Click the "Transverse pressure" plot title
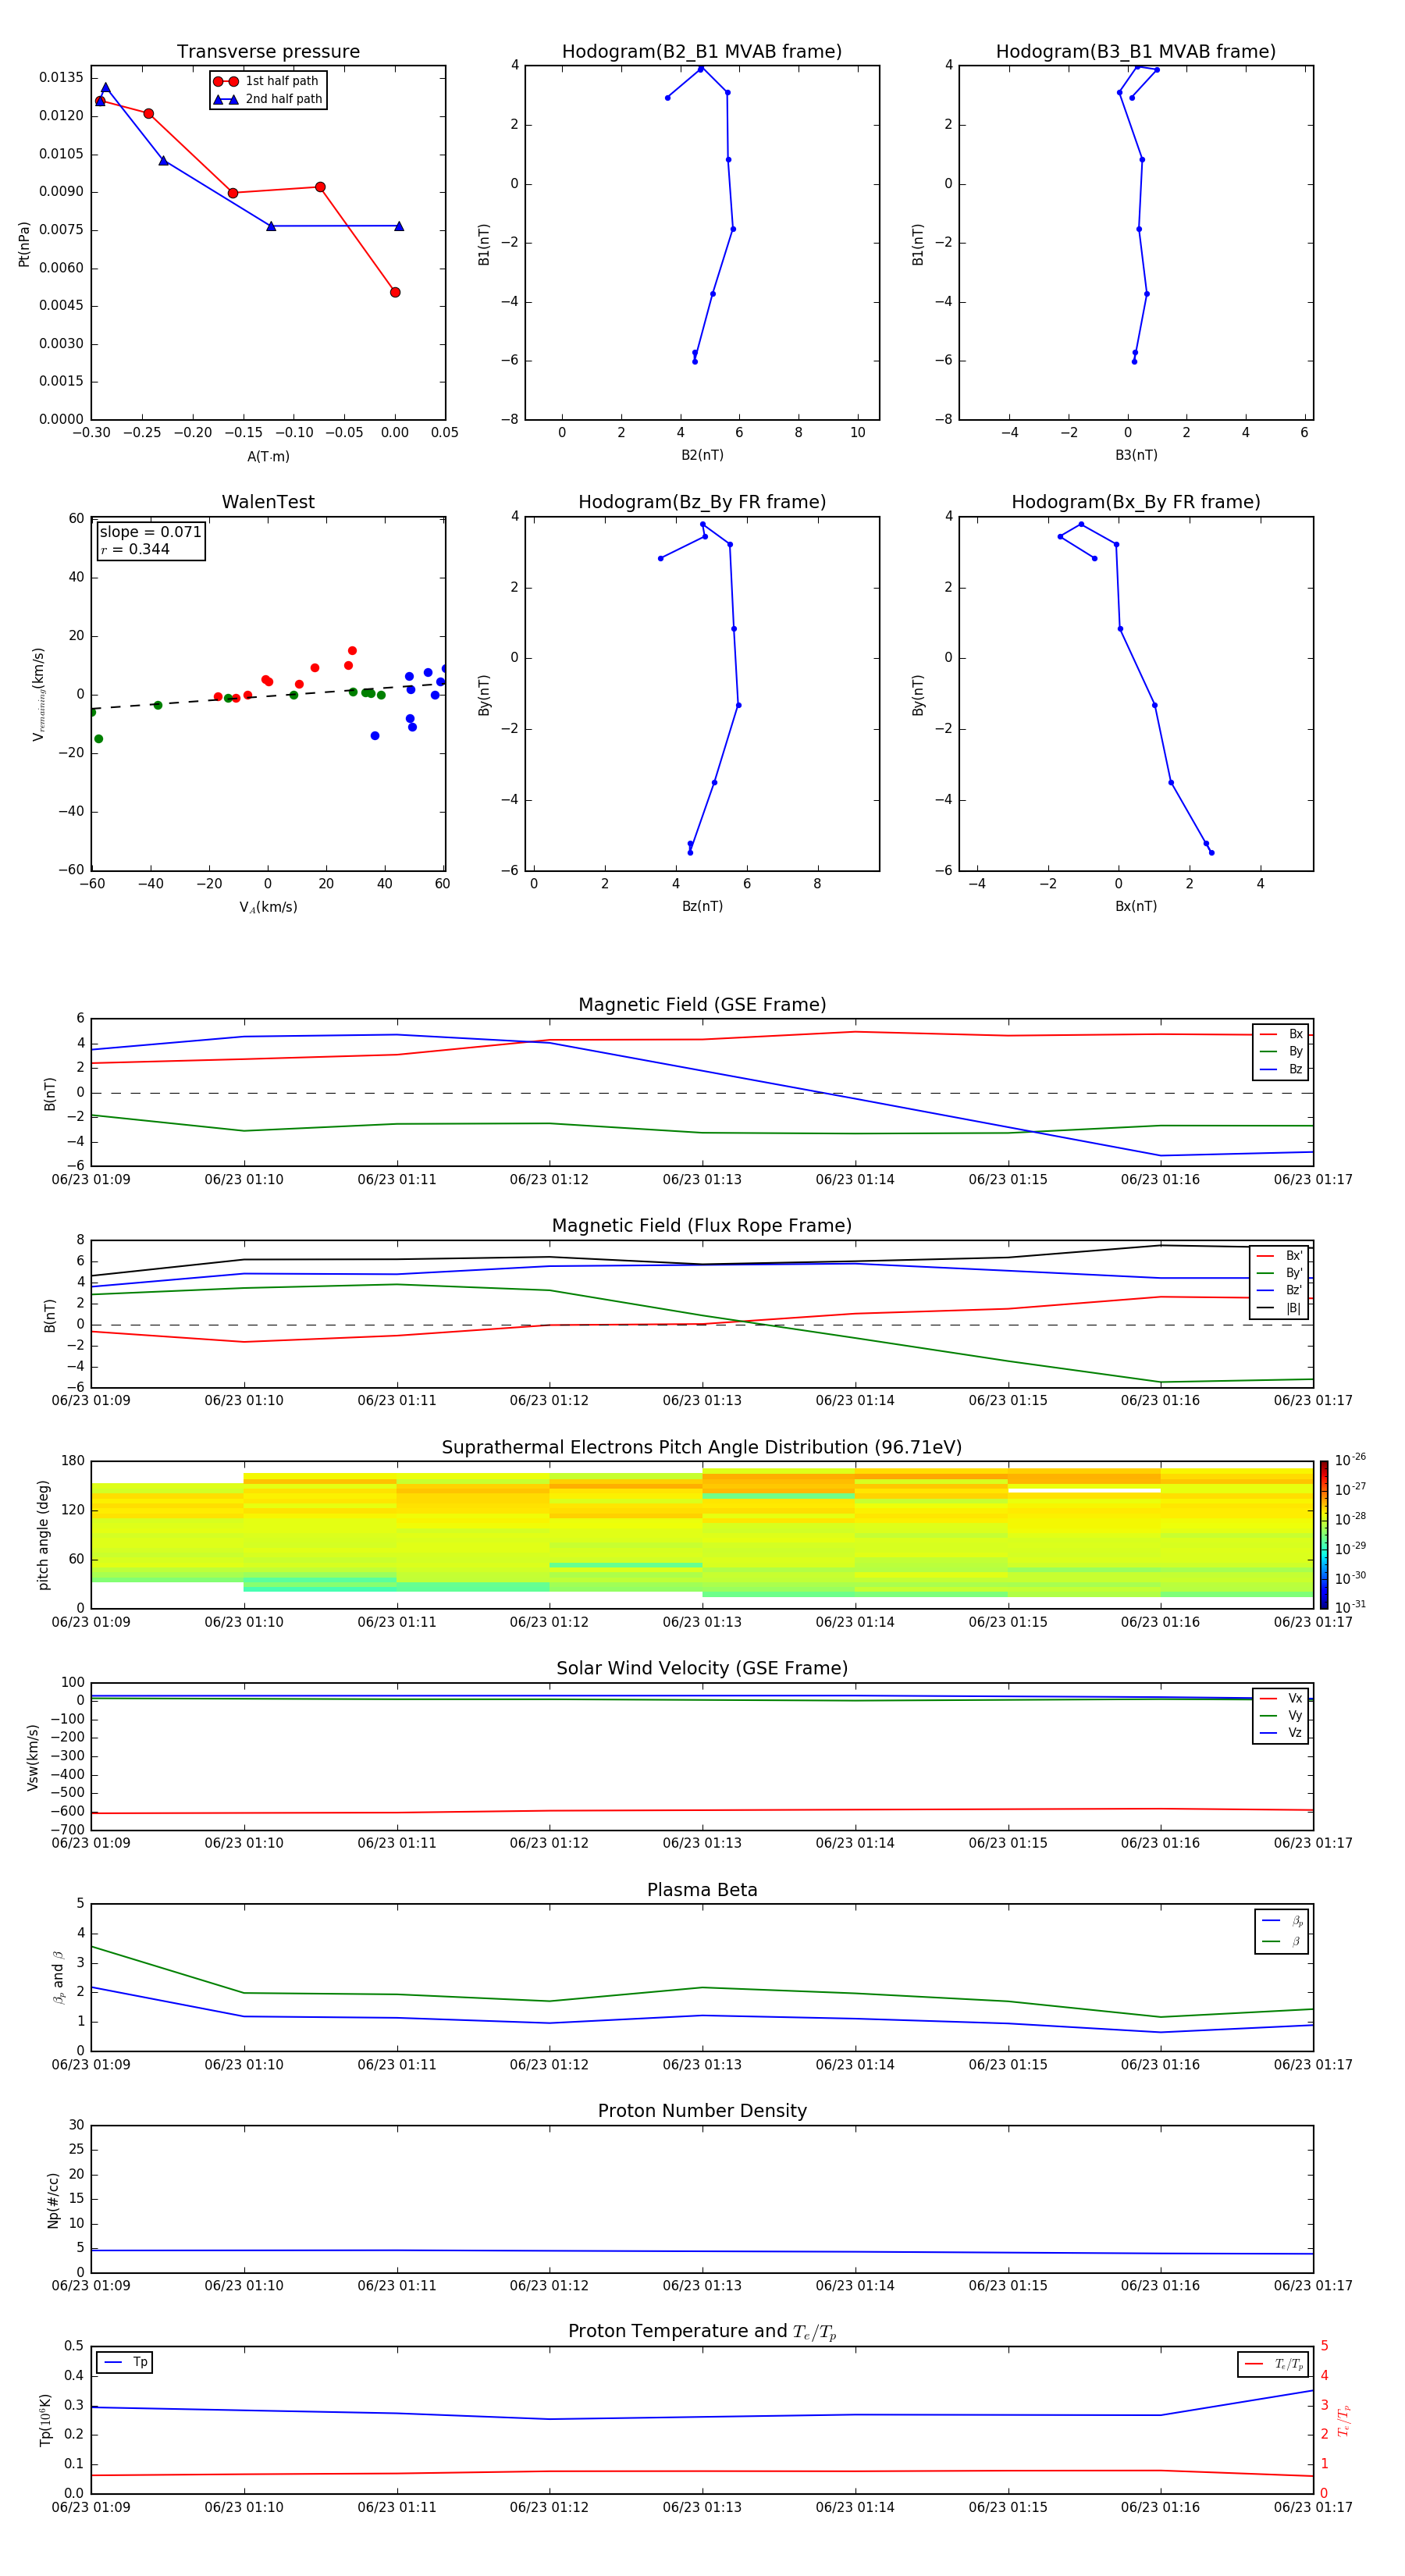Screen dimensions: 1405x2576 (x=268, y=52)
